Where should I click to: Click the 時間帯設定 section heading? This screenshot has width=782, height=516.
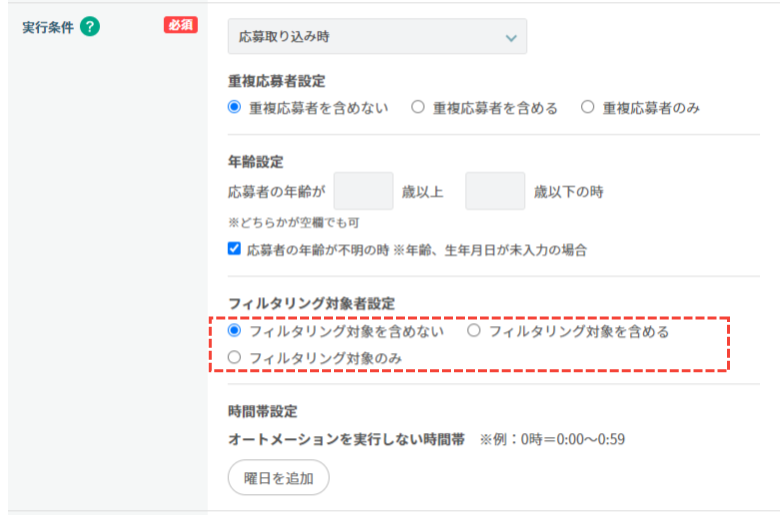263,411
